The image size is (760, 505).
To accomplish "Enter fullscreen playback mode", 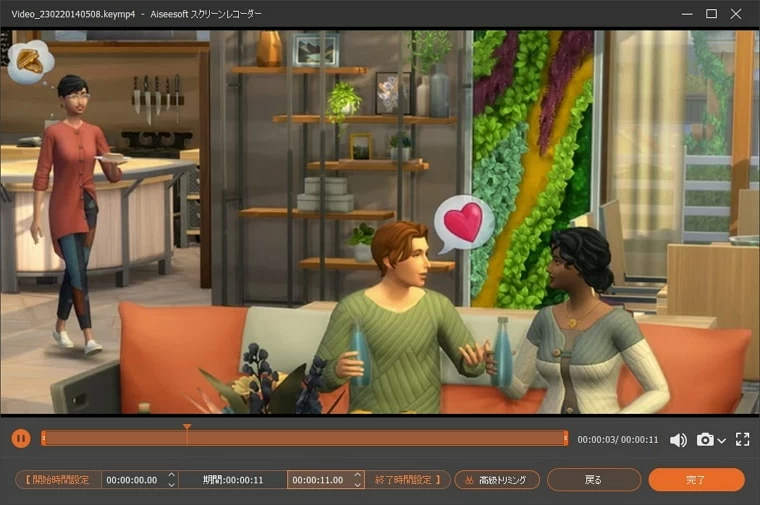I will (742, 440).
